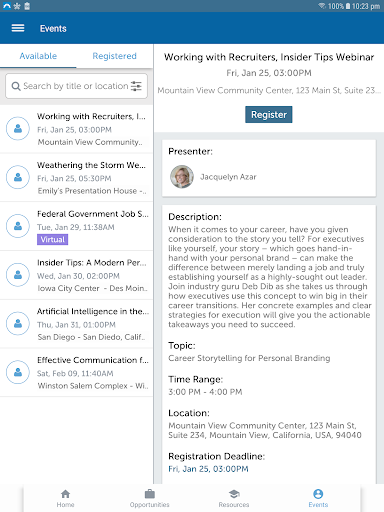Image resolution: width=384 pixels, height=512 pixels.
Task: Select the Artificial Intelligence in the... event
Action: coord(76,324)
